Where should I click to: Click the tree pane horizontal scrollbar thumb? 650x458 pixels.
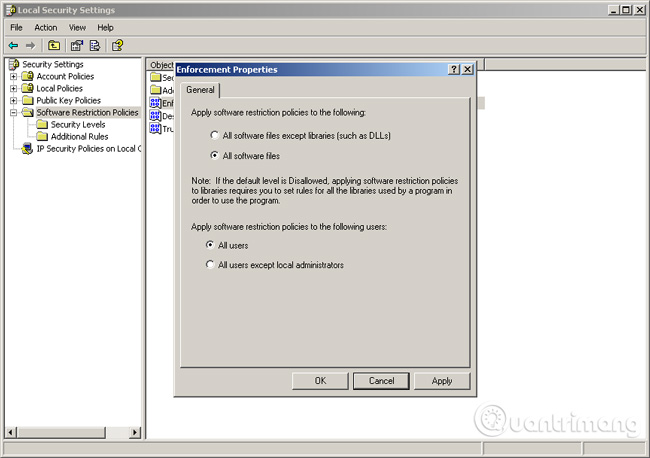pos(61,432)
